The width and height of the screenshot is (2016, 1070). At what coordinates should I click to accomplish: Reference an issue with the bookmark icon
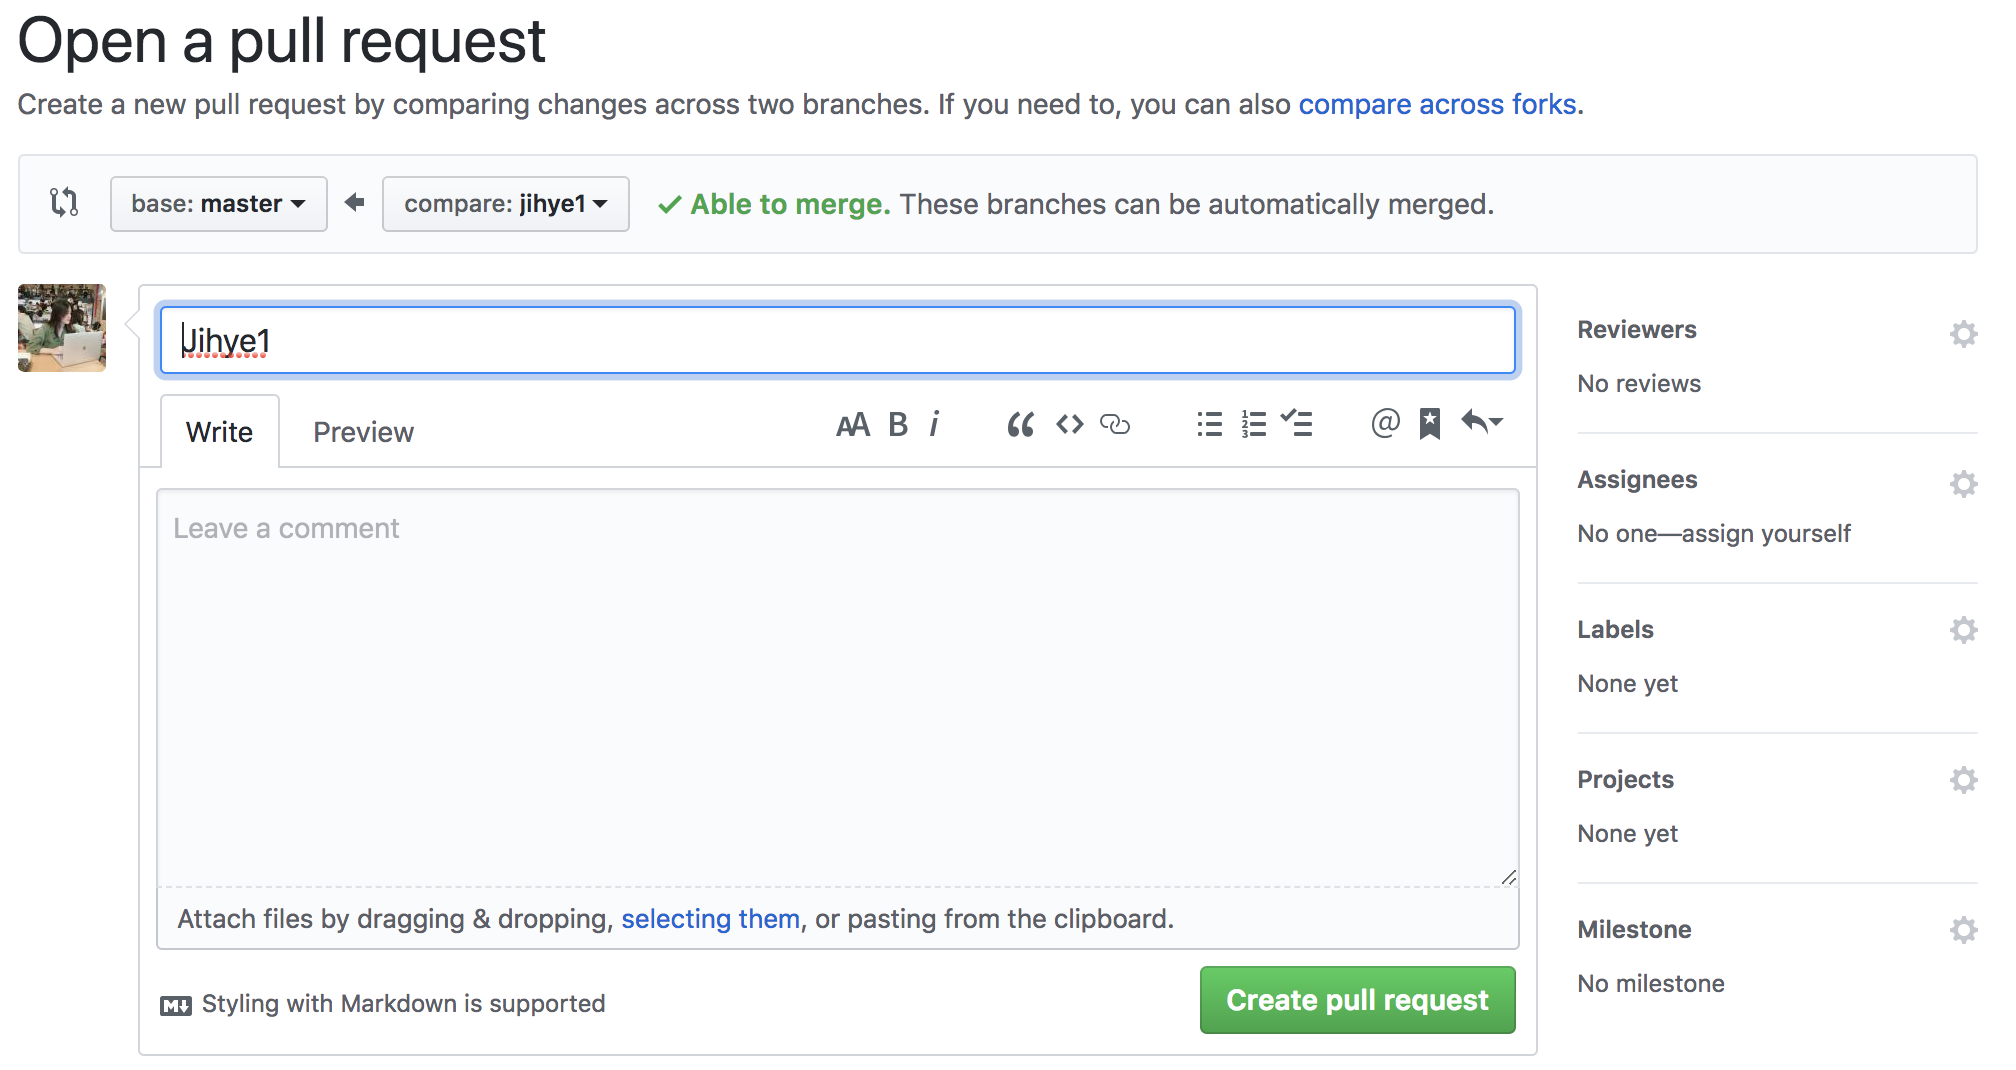pos(1430,424)
